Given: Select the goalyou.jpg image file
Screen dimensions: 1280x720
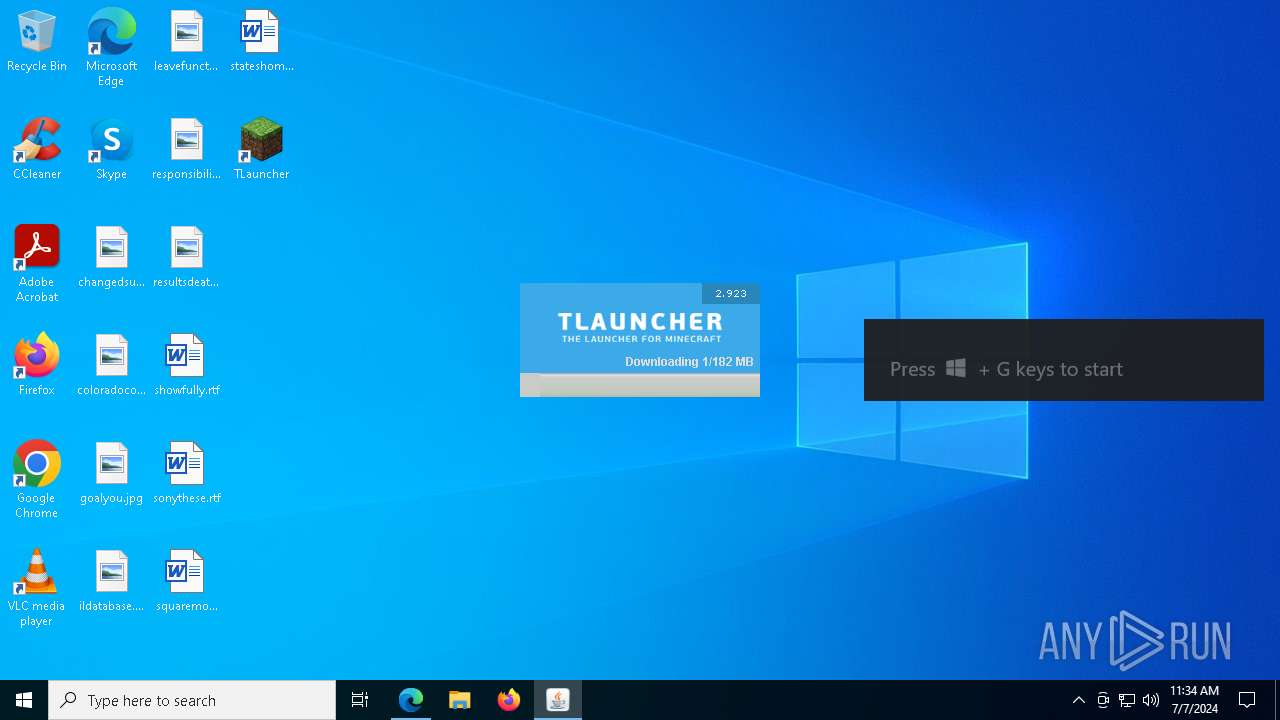Looking at the screenshot, I should coord(111,474).
